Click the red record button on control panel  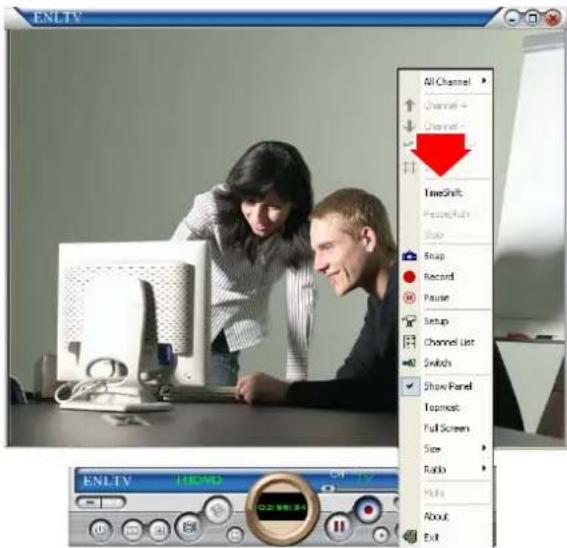click(368, 510)
